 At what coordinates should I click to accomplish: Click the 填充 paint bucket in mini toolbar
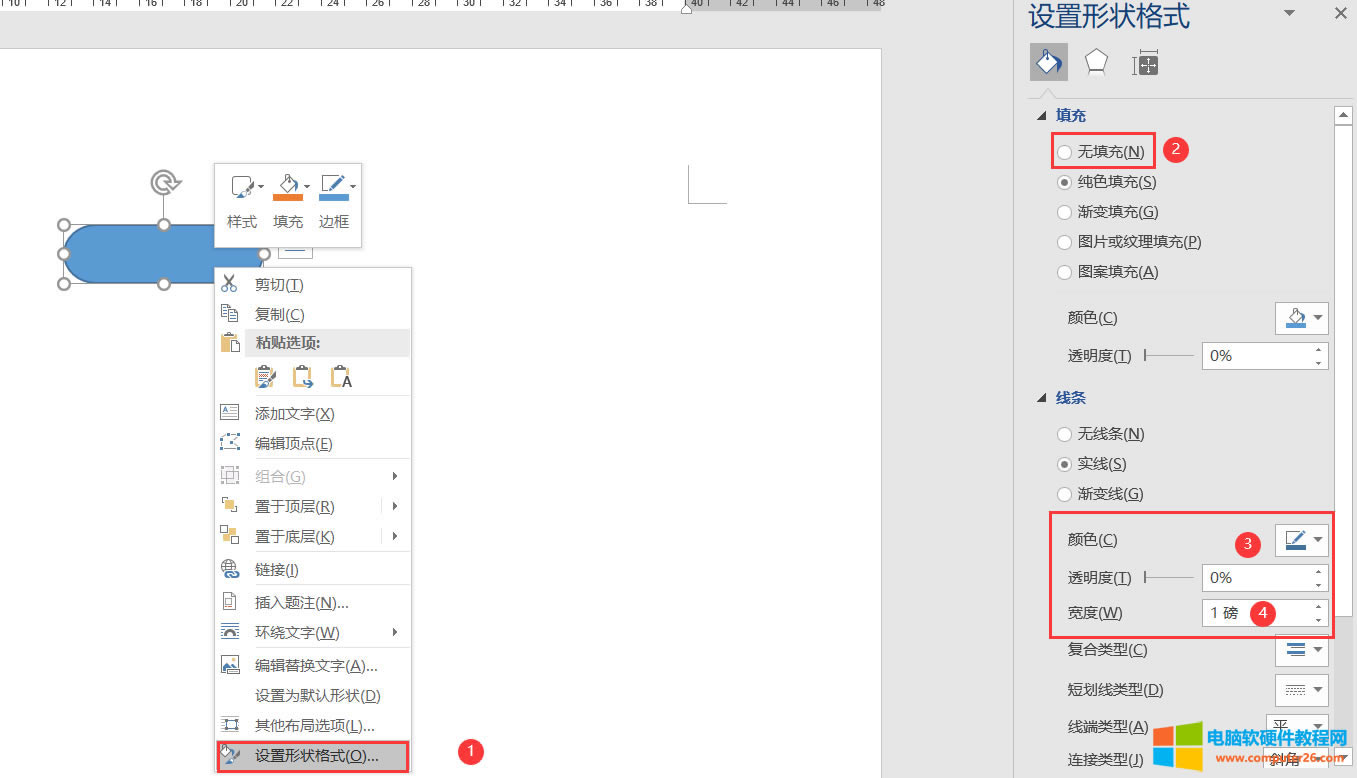click(x=287, y=187)
